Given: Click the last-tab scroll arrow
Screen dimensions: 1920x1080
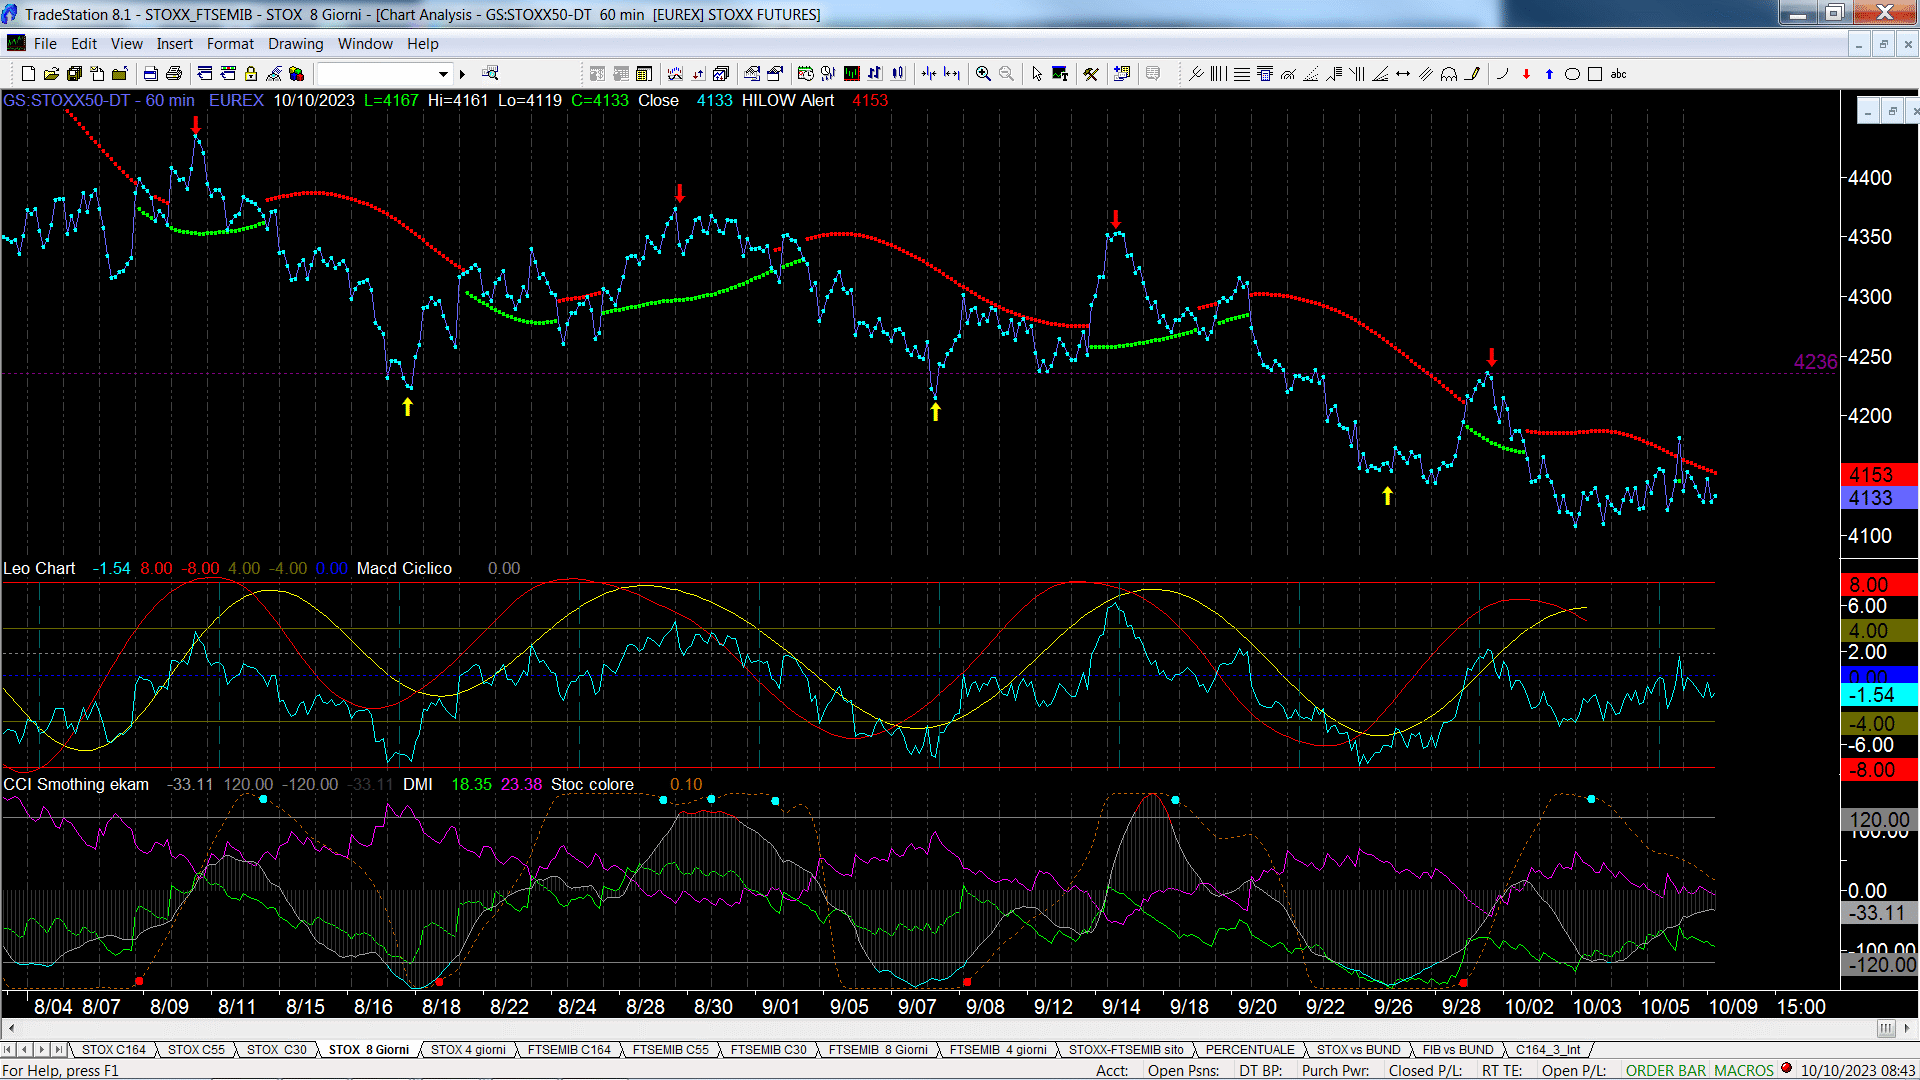Looking at the screenshot, I should (58, 1050).
